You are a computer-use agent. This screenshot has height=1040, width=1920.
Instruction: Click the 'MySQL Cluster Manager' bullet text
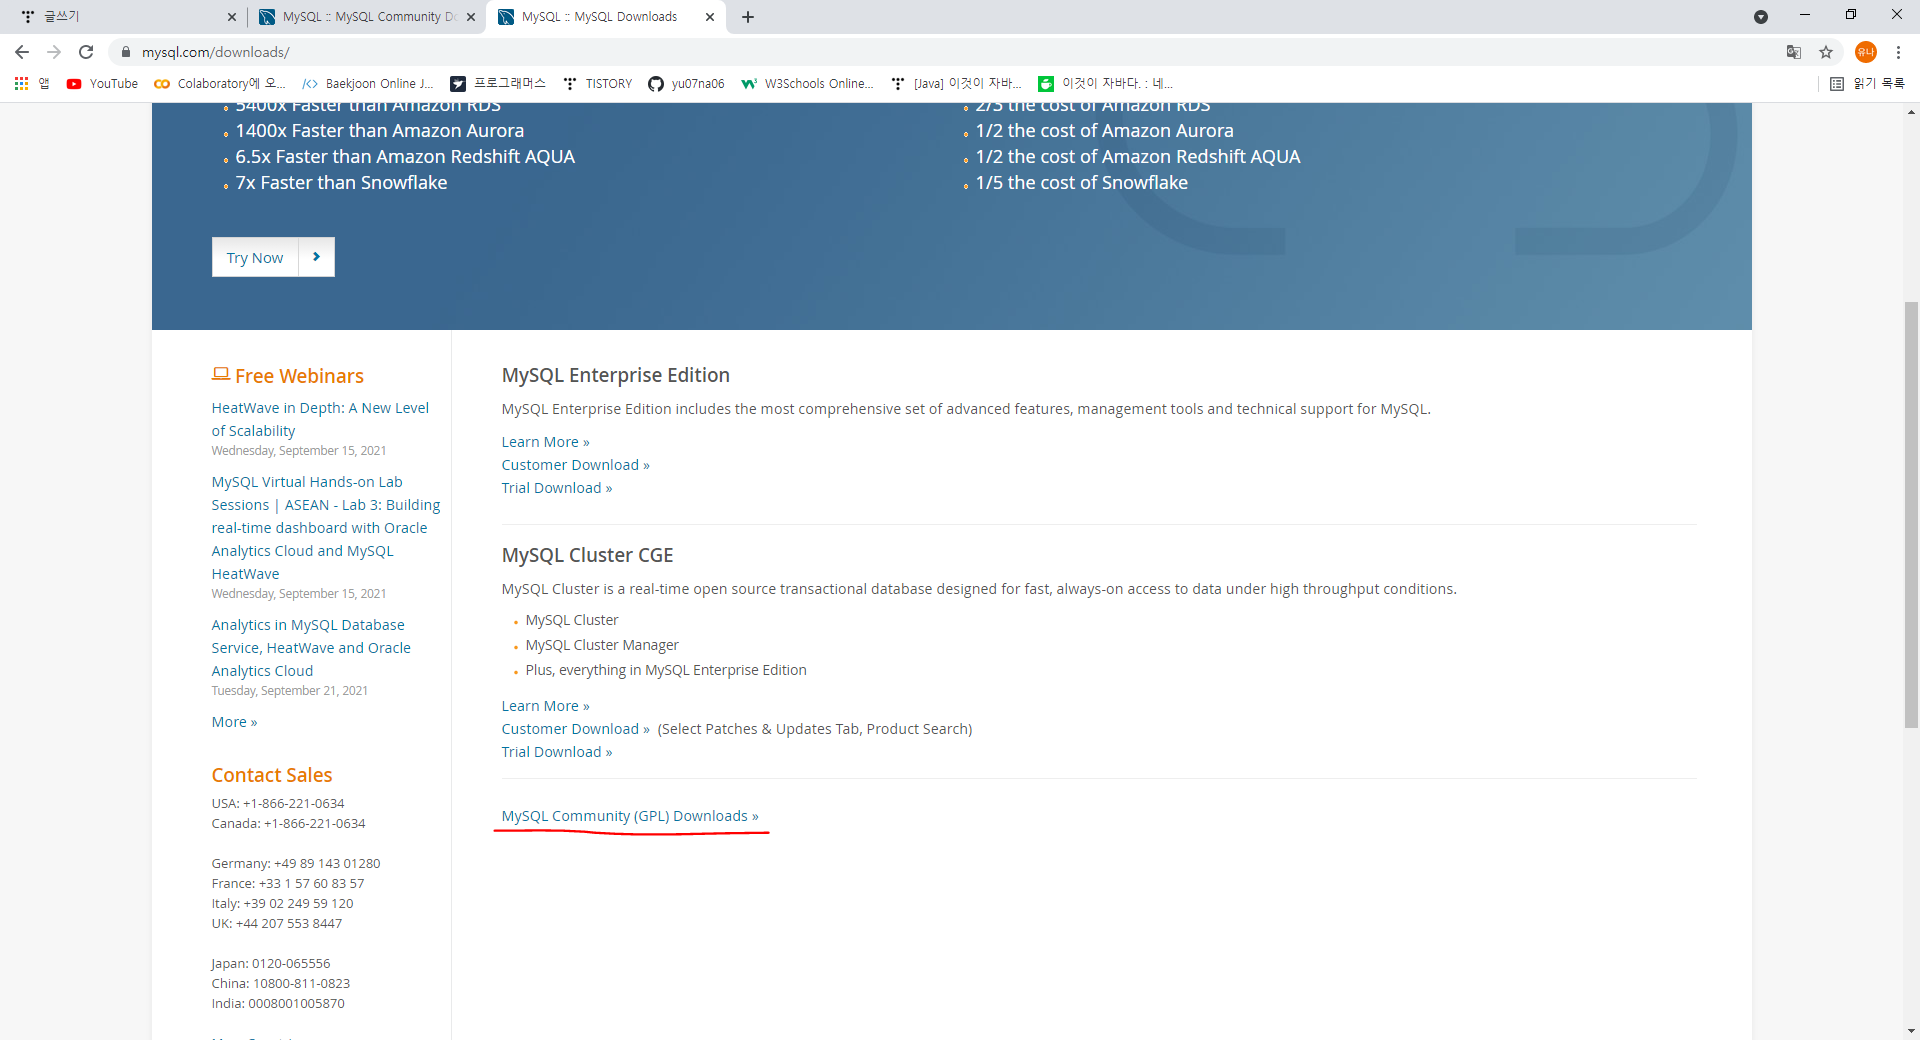[x=602, y=645]
